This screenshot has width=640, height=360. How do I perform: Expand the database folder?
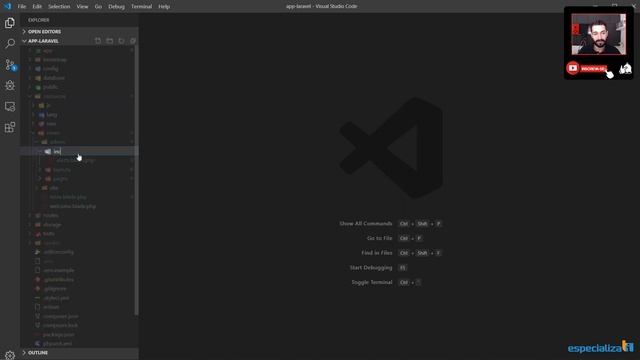point(78,78)
